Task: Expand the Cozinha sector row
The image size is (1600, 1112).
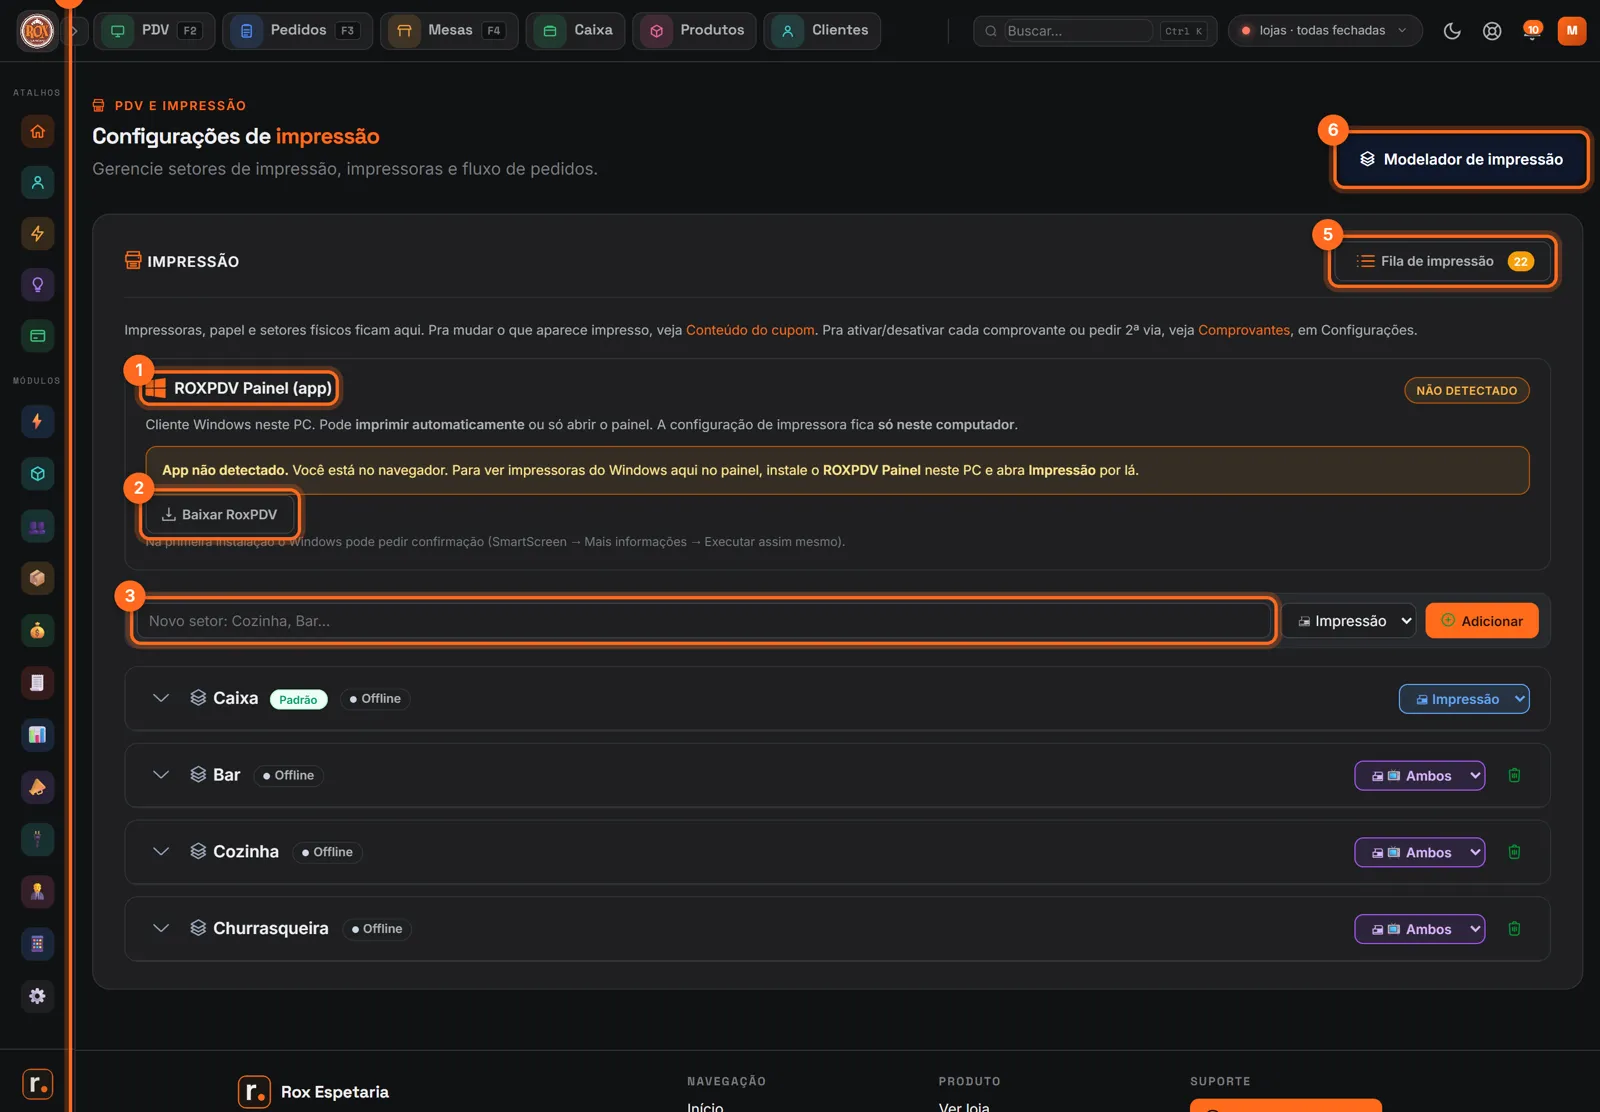Action: point(161,852)
